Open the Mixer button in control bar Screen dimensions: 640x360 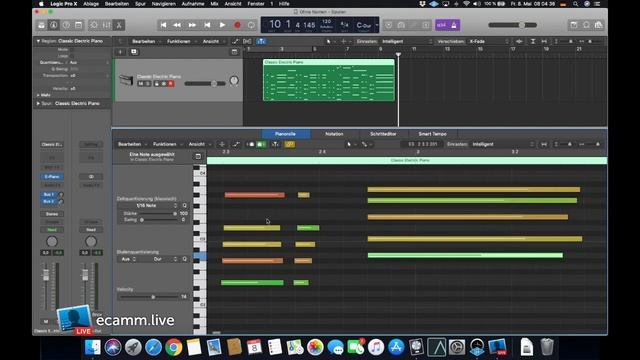point(107,25)
